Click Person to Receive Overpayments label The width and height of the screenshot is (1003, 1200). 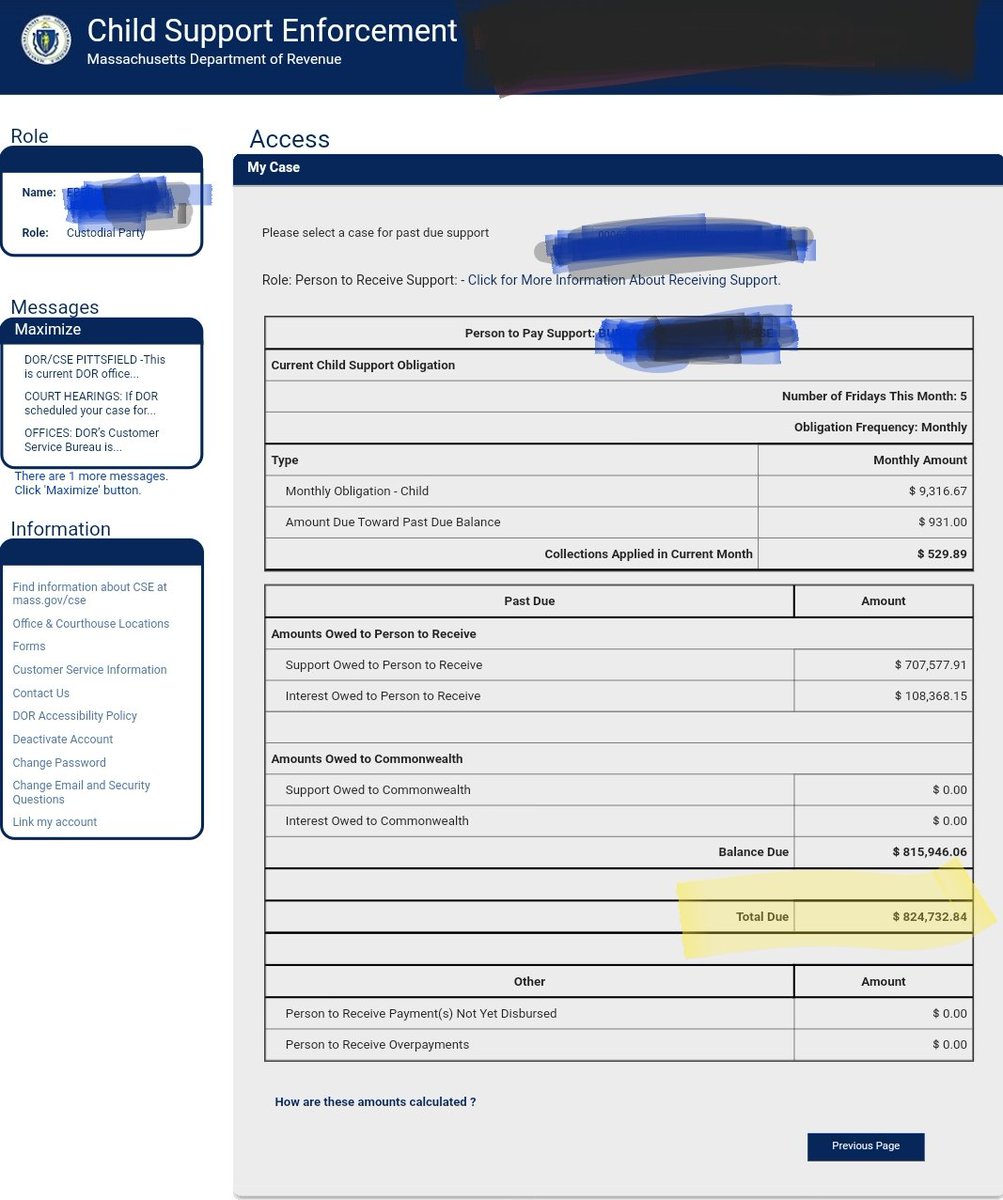click(377, 1045)
